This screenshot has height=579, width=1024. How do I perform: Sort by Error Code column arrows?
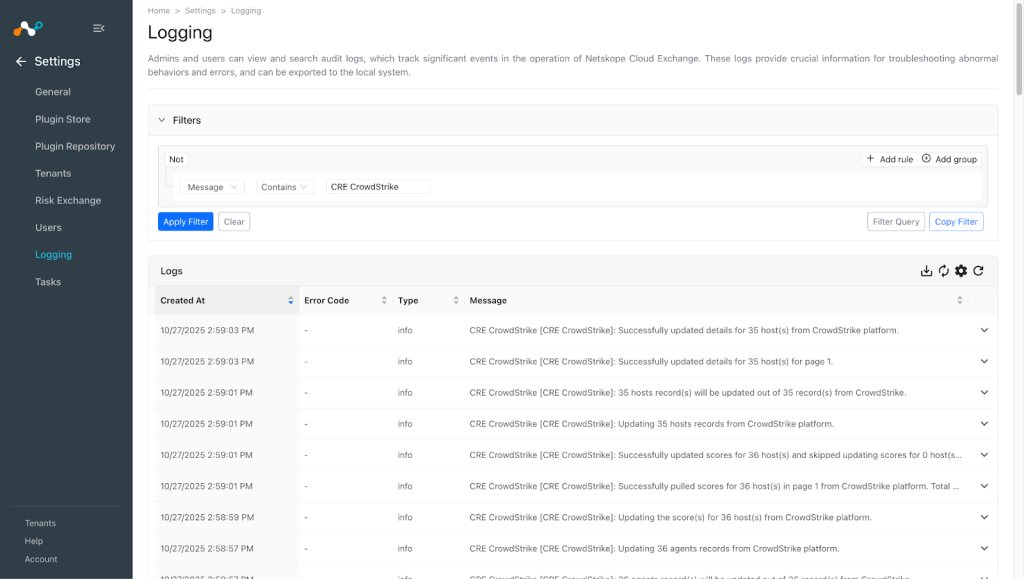click(384, 300)
